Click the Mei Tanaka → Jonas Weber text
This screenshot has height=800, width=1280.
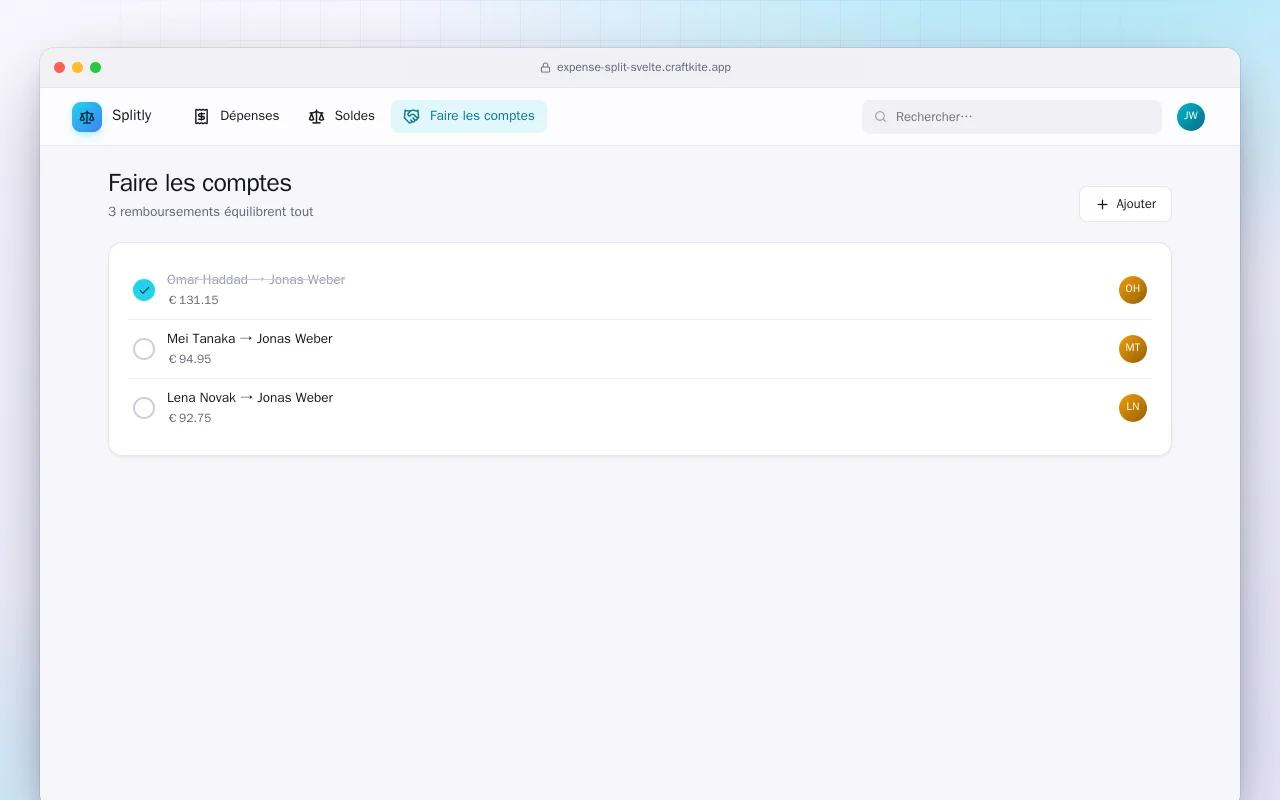tap(250, 339)
